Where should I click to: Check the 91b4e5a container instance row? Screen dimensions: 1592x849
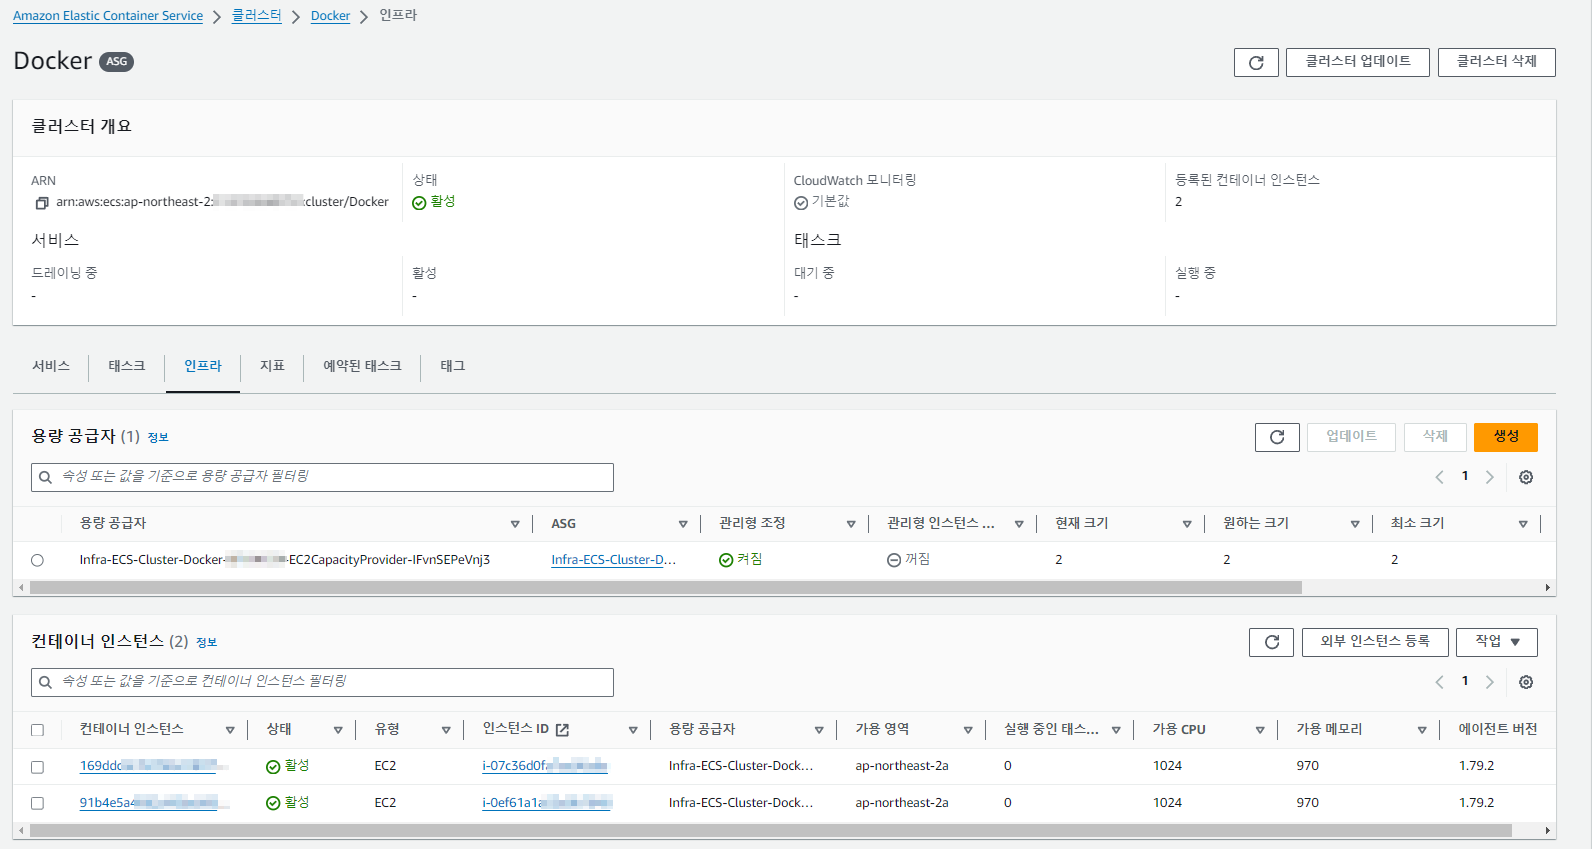(37, 803)
